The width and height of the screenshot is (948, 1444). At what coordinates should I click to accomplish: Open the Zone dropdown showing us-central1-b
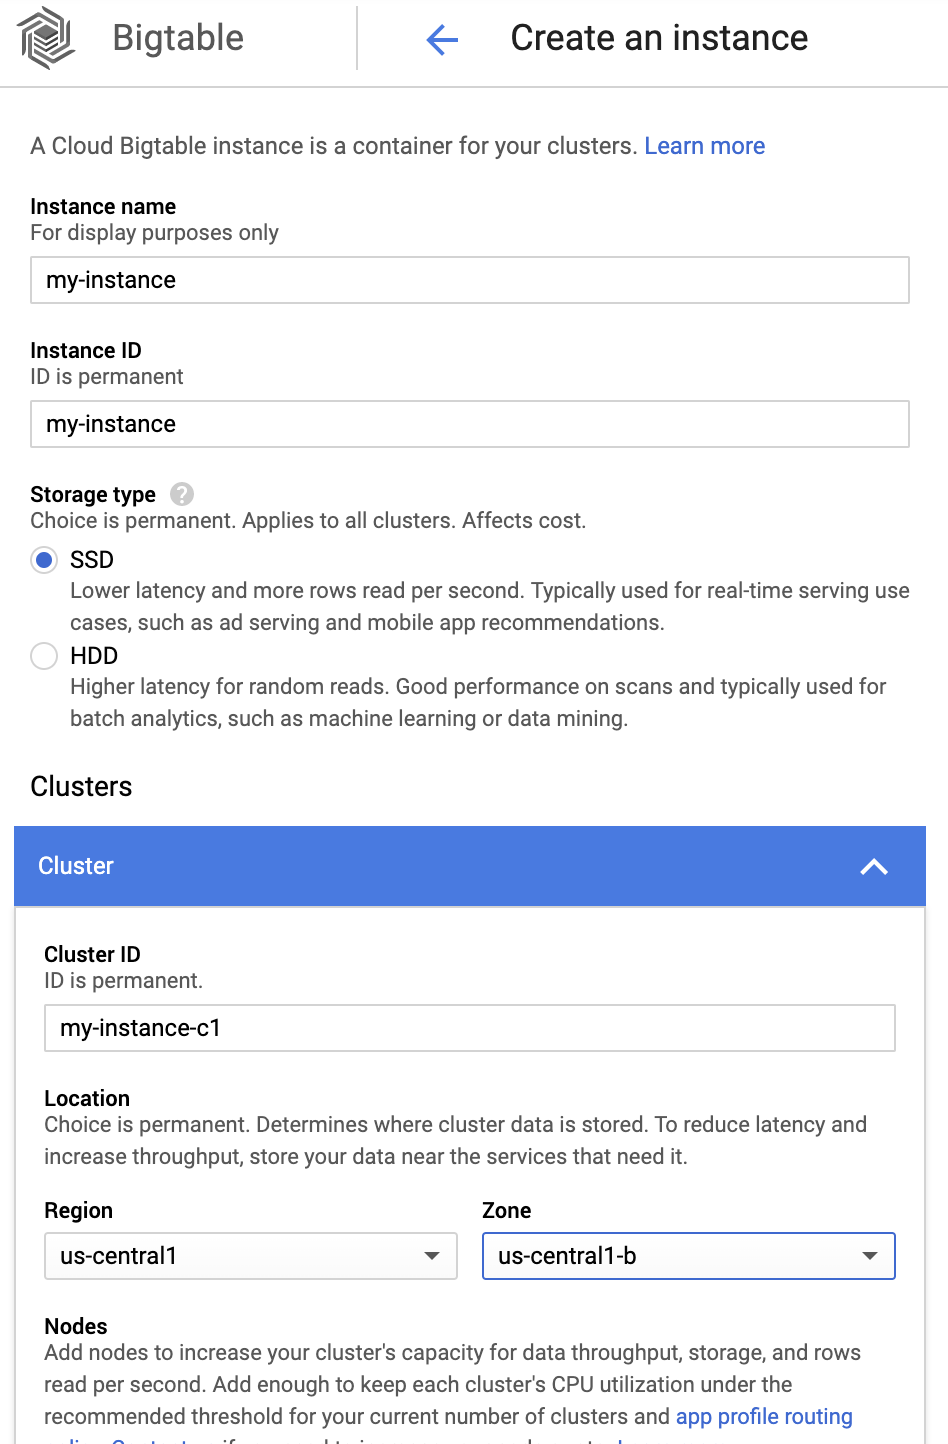[x=688, y=1256]
